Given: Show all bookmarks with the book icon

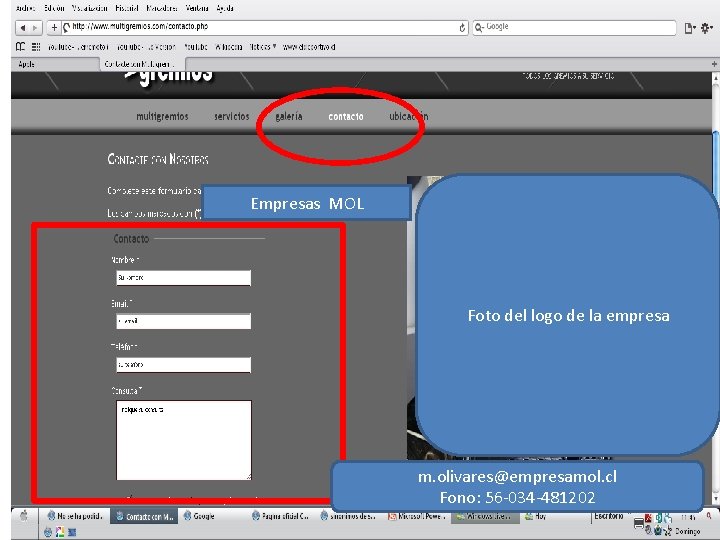Looking at the screenshot, I should tap(20, 46).
